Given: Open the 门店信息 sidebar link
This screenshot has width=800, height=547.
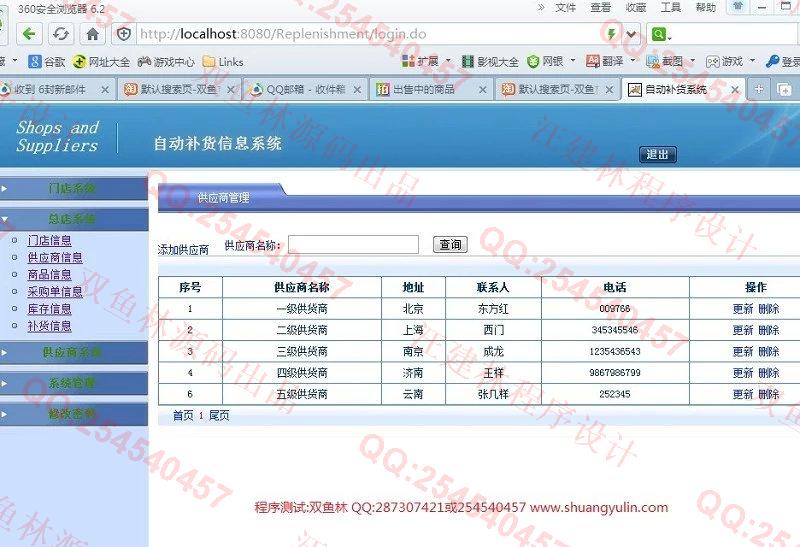Looking at the screenshot, I should [49, 240].
